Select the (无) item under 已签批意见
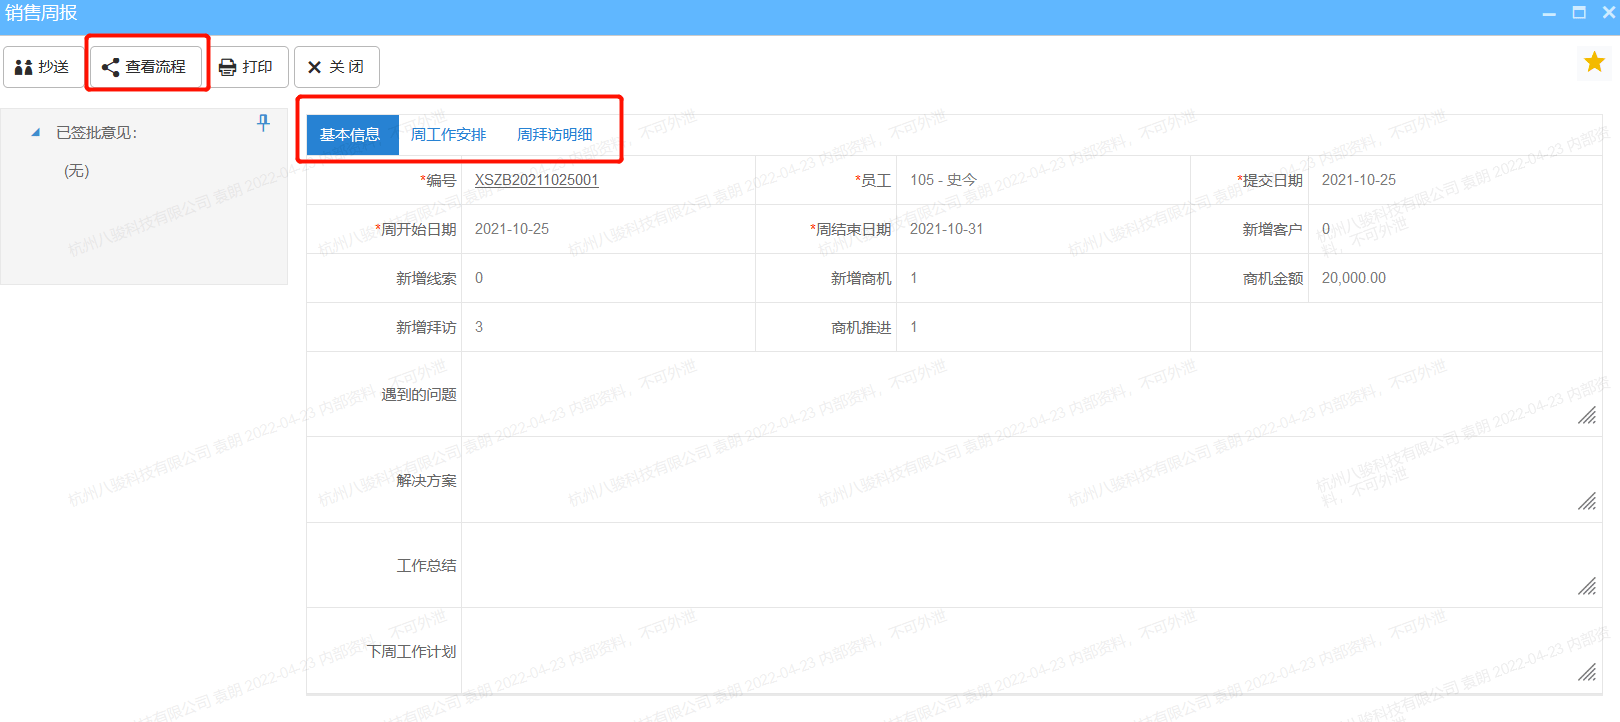The height and width of the screenshot is (722, 1620). 77,171
